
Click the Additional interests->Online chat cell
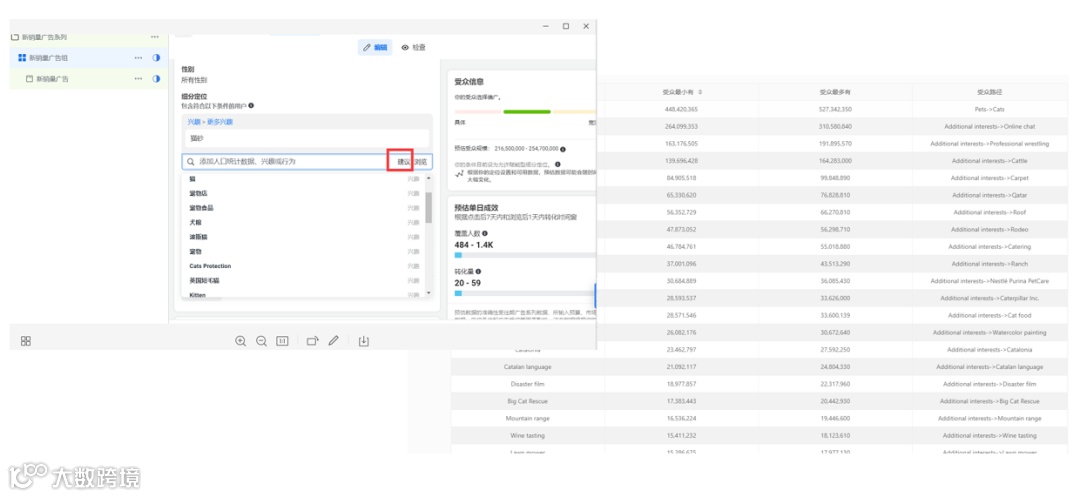[x=989, y=127]
